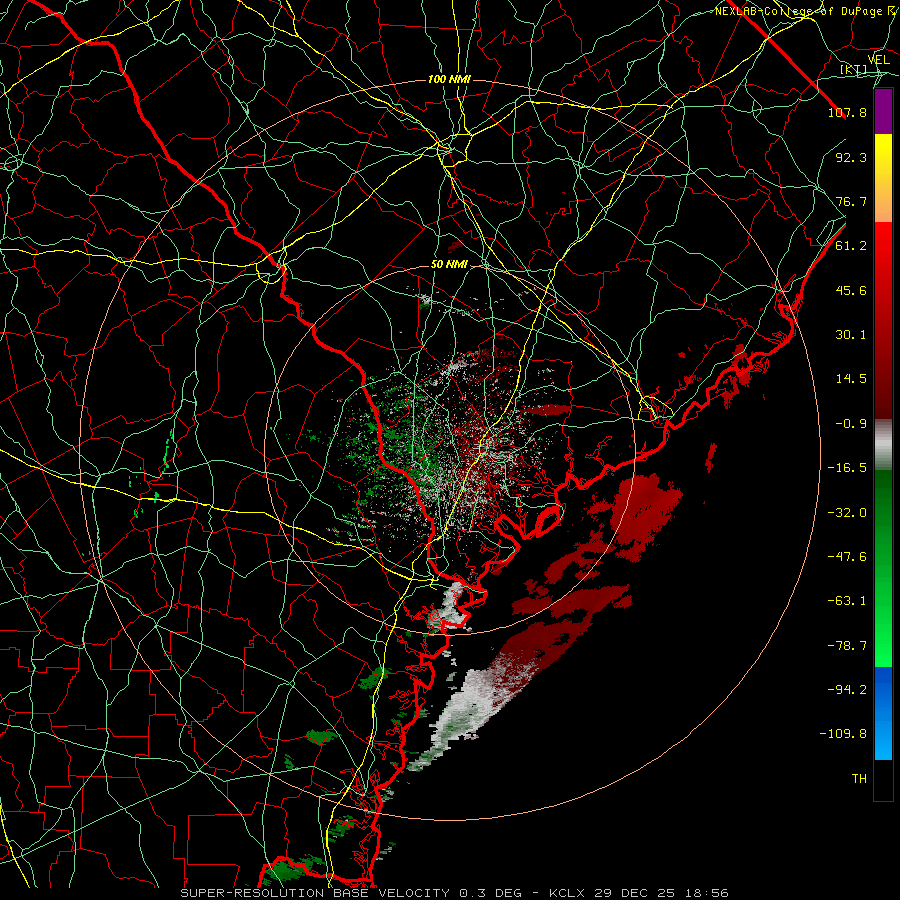Click the 45.6 velocity scale value

tap(851, 290)
